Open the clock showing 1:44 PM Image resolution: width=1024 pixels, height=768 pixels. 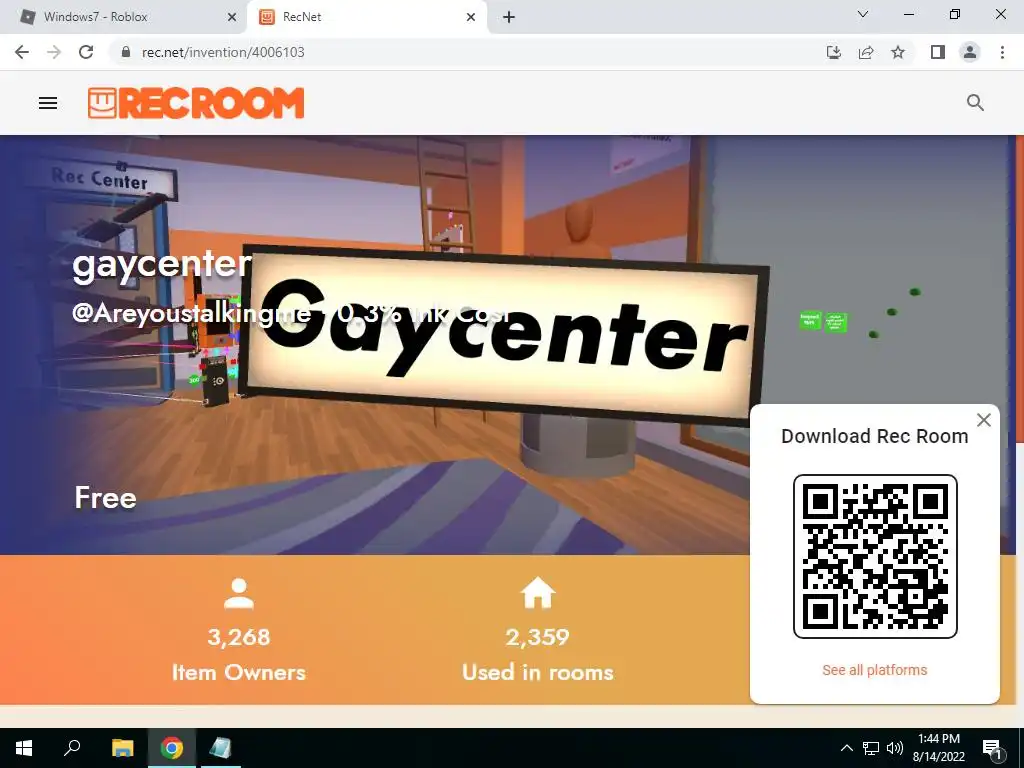tap(938, 748)
